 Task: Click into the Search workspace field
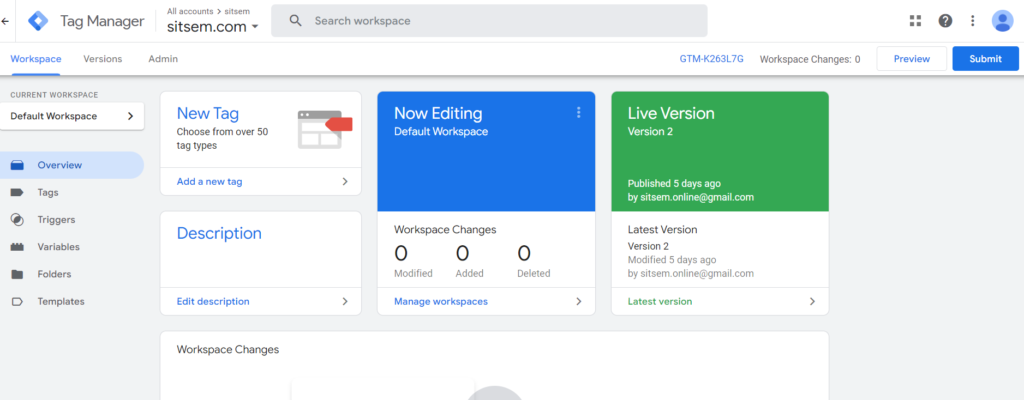pos(489,21)
